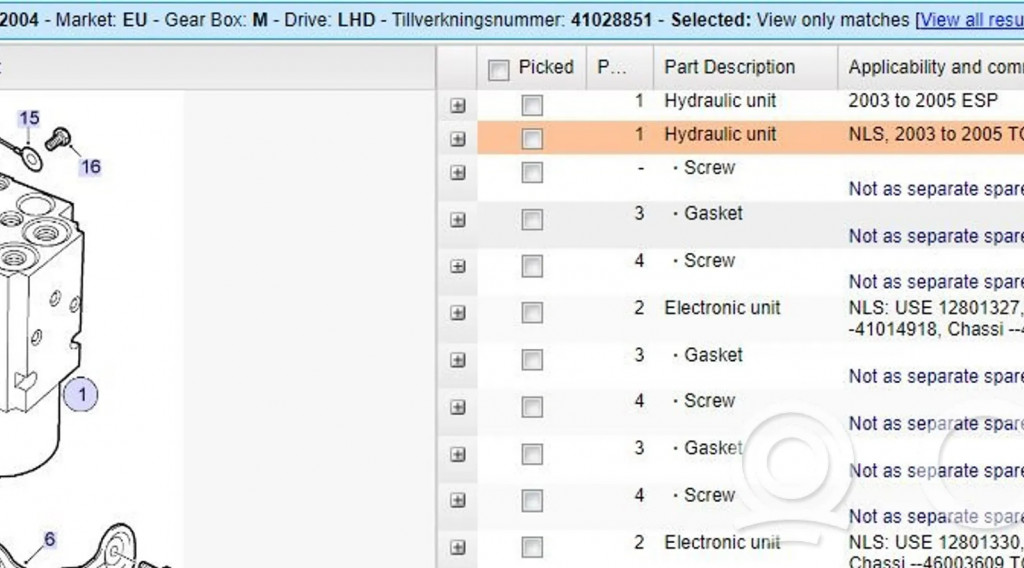Select callout number 15 in diagram
This screenshot has width=1024, height=568.
coord(29,118)
